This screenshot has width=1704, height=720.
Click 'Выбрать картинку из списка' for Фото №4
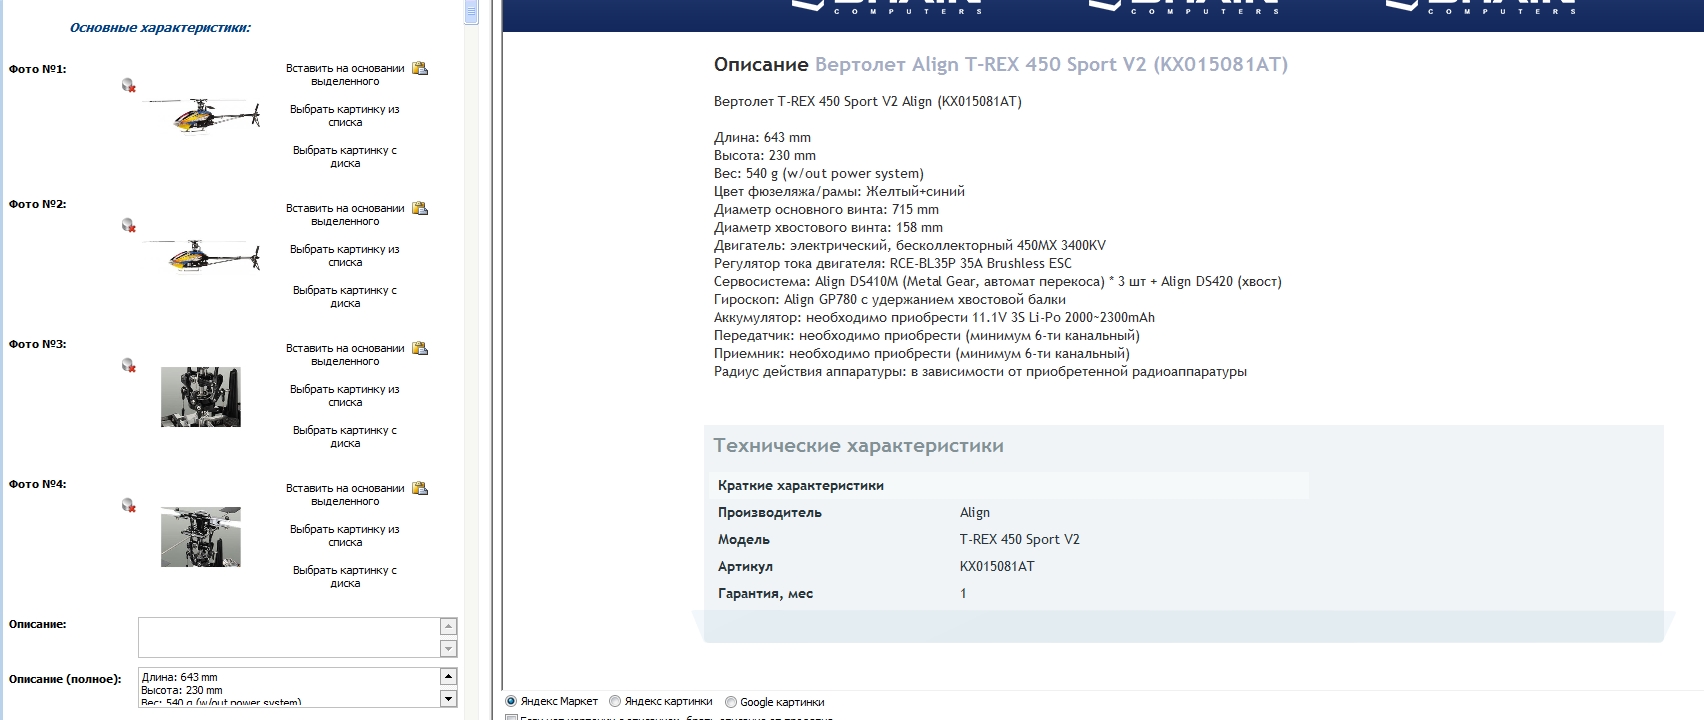(x=345, y=536)
